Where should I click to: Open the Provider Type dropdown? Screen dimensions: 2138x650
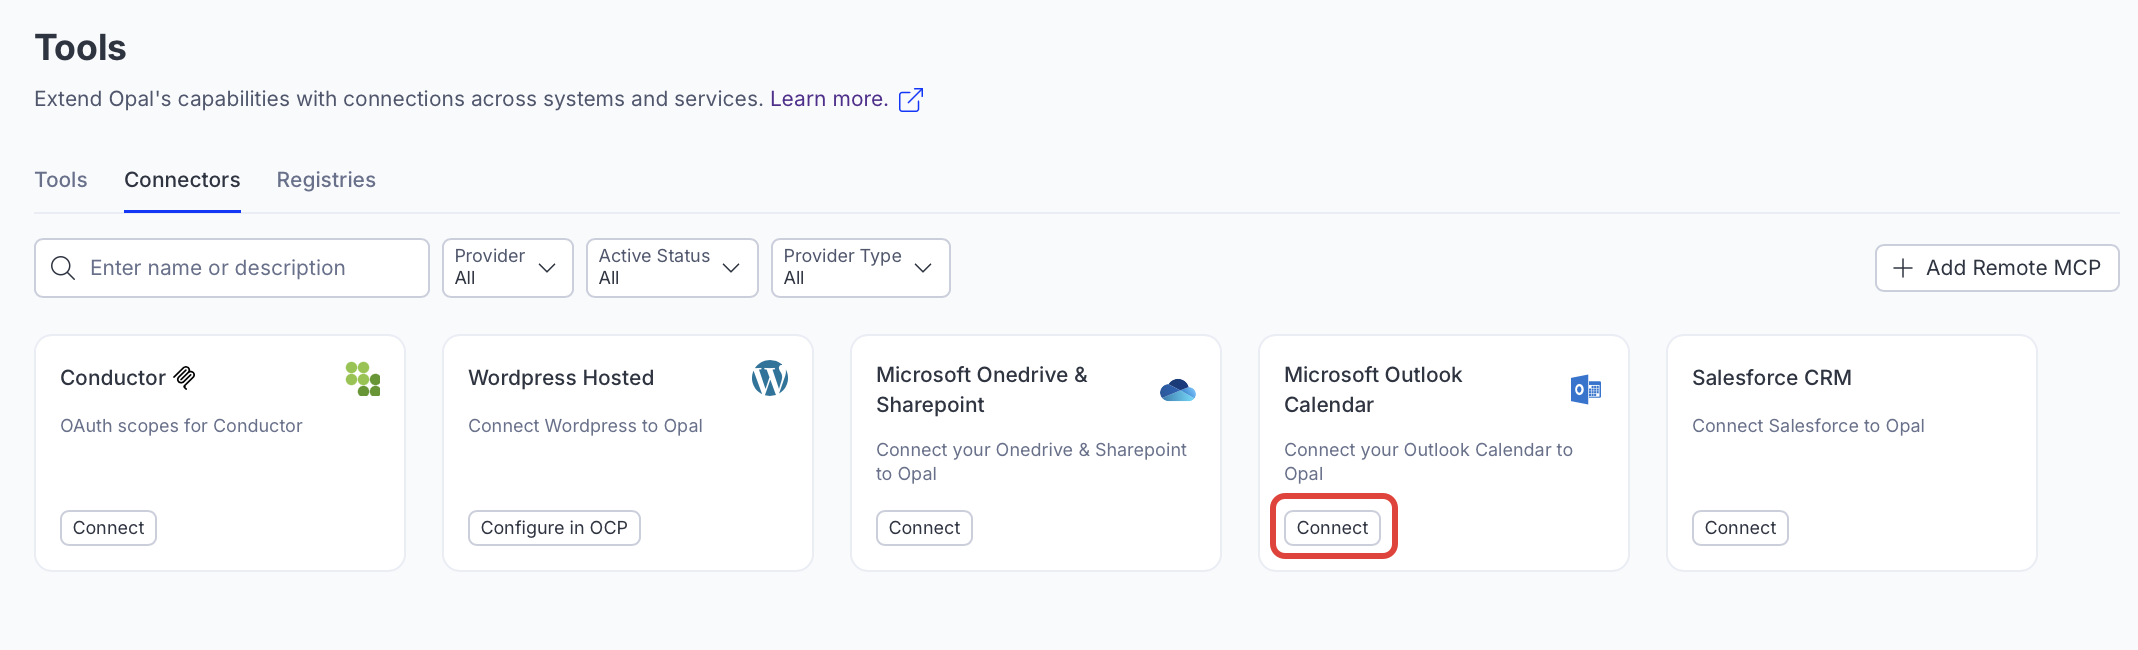(859, 268)
